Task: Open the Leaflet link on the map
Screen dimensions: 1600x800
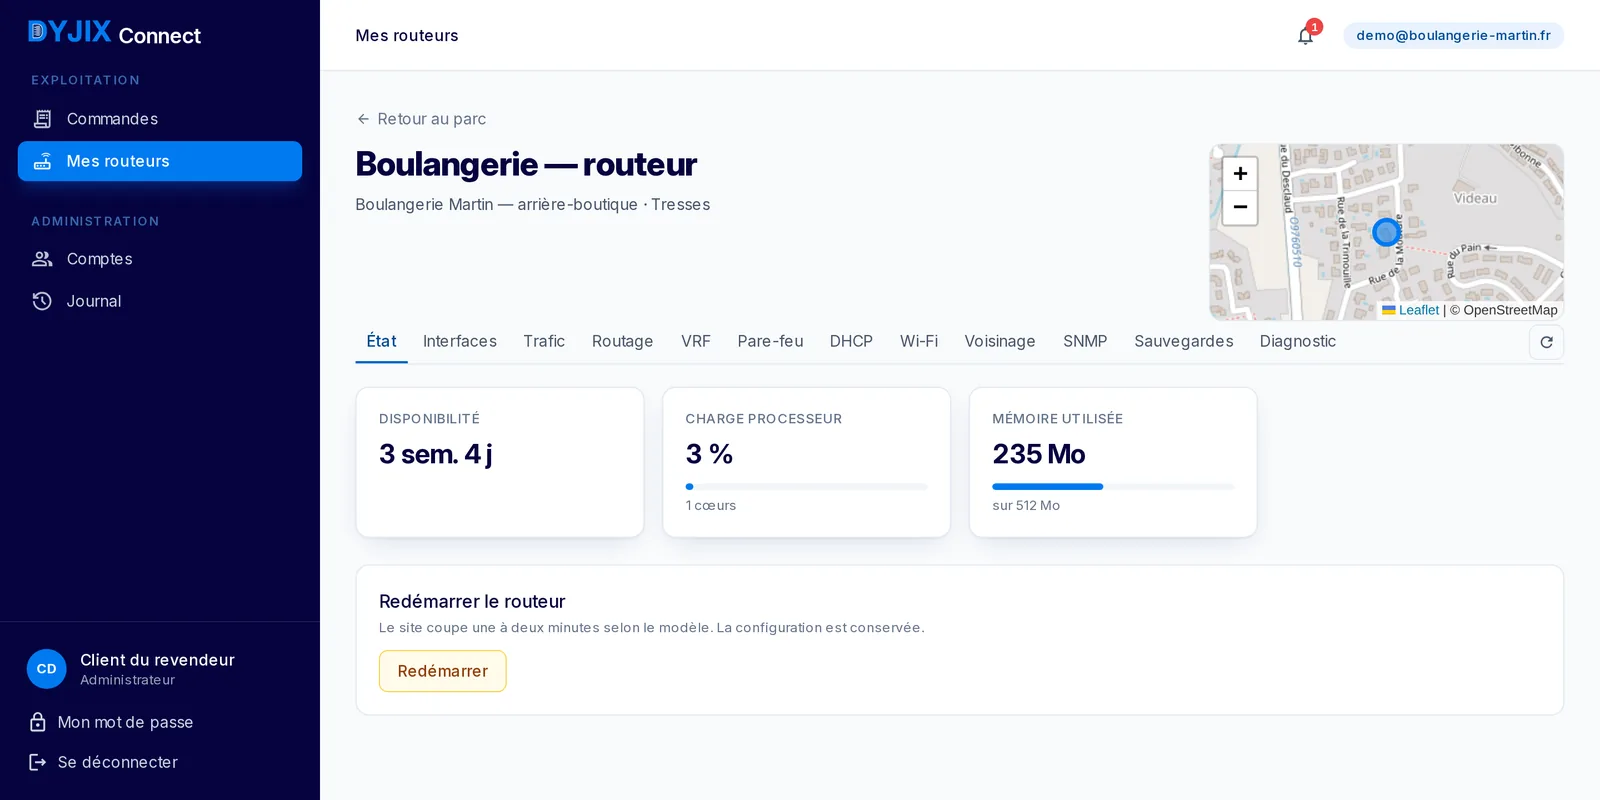Action: point(1410,310)
